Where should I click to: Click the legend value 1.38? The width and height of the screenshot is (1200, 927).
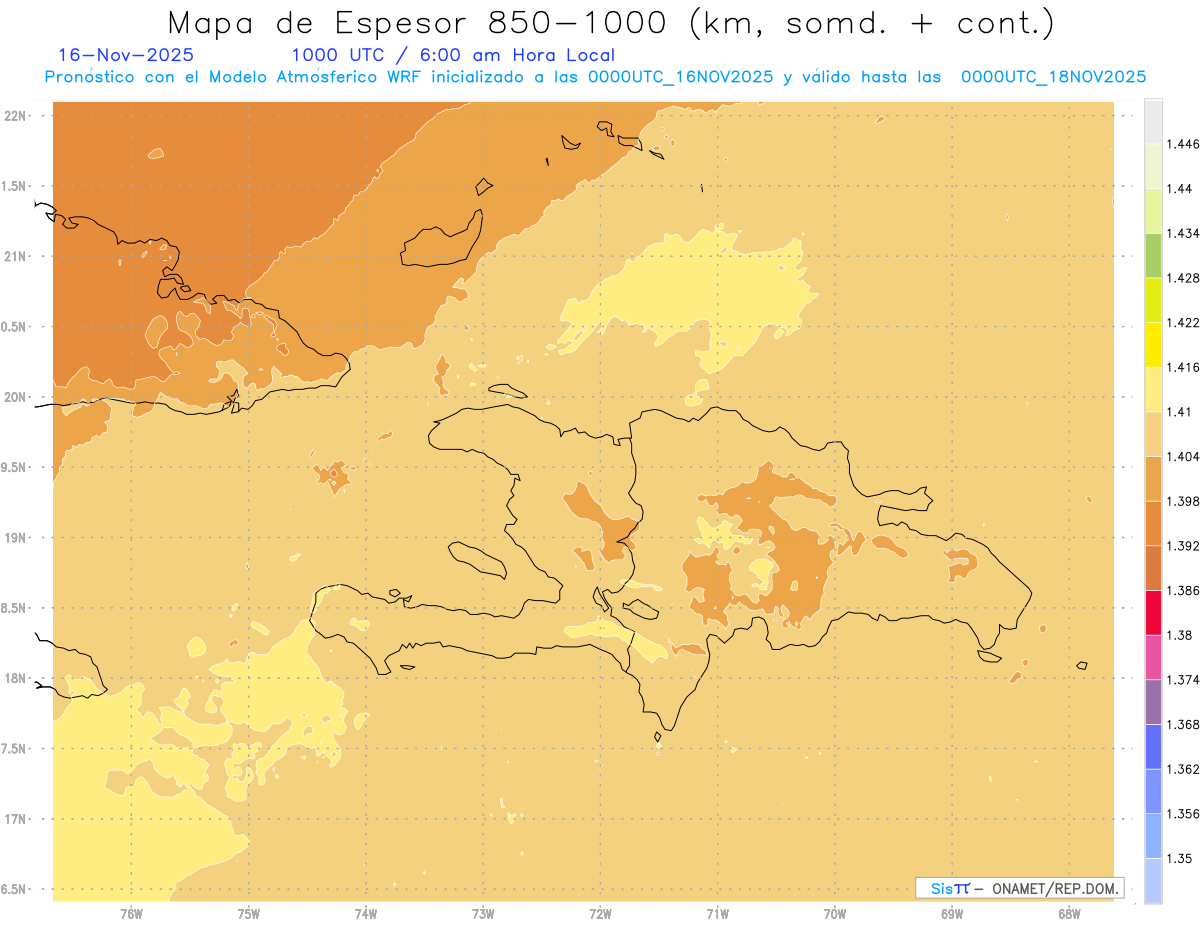pos(1180,635)
